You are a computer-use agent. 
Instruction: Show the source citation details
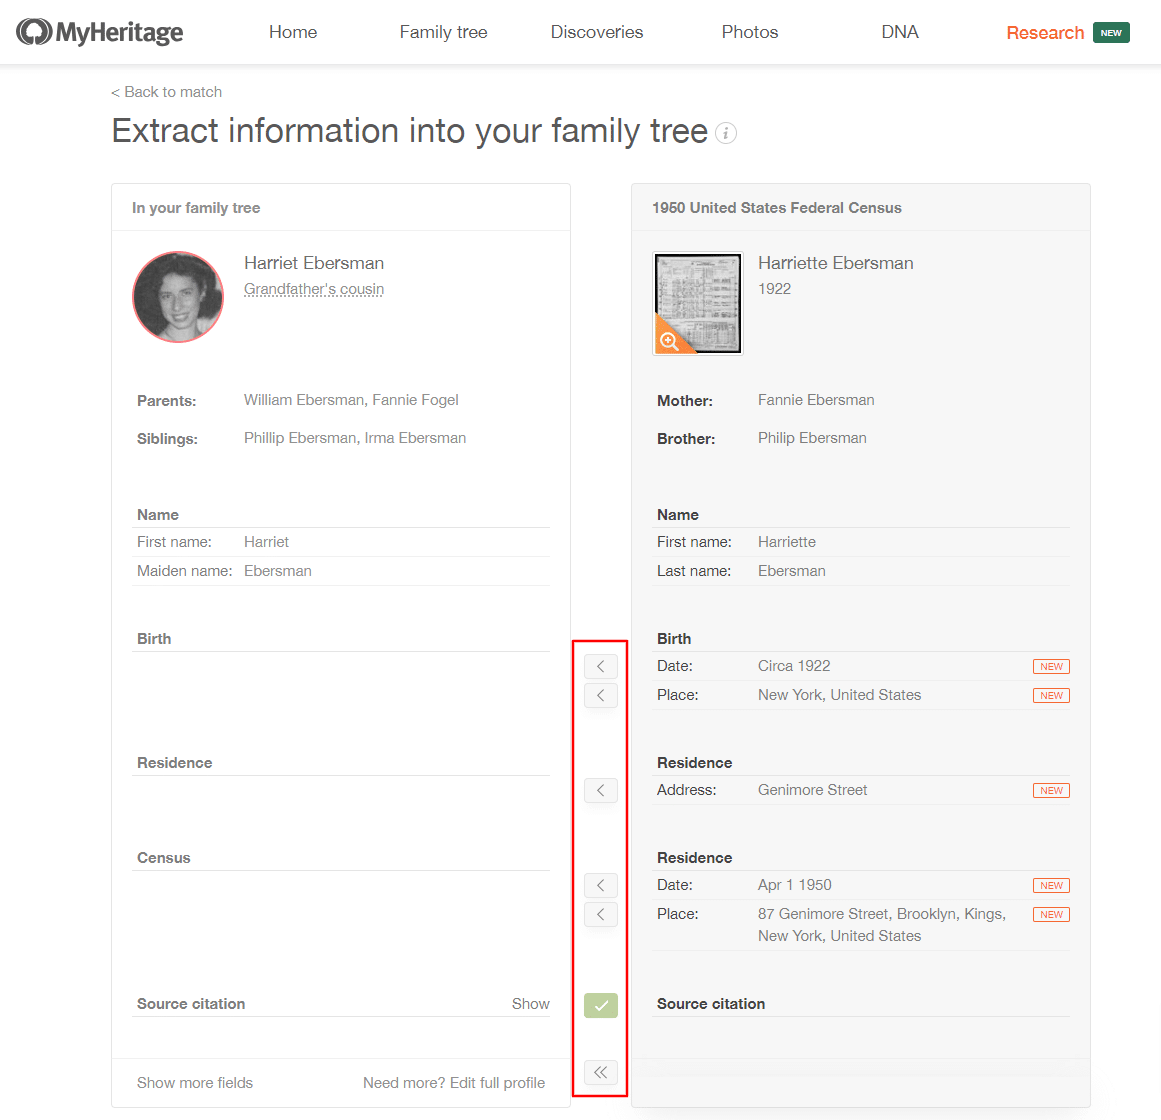(530, 1004)
